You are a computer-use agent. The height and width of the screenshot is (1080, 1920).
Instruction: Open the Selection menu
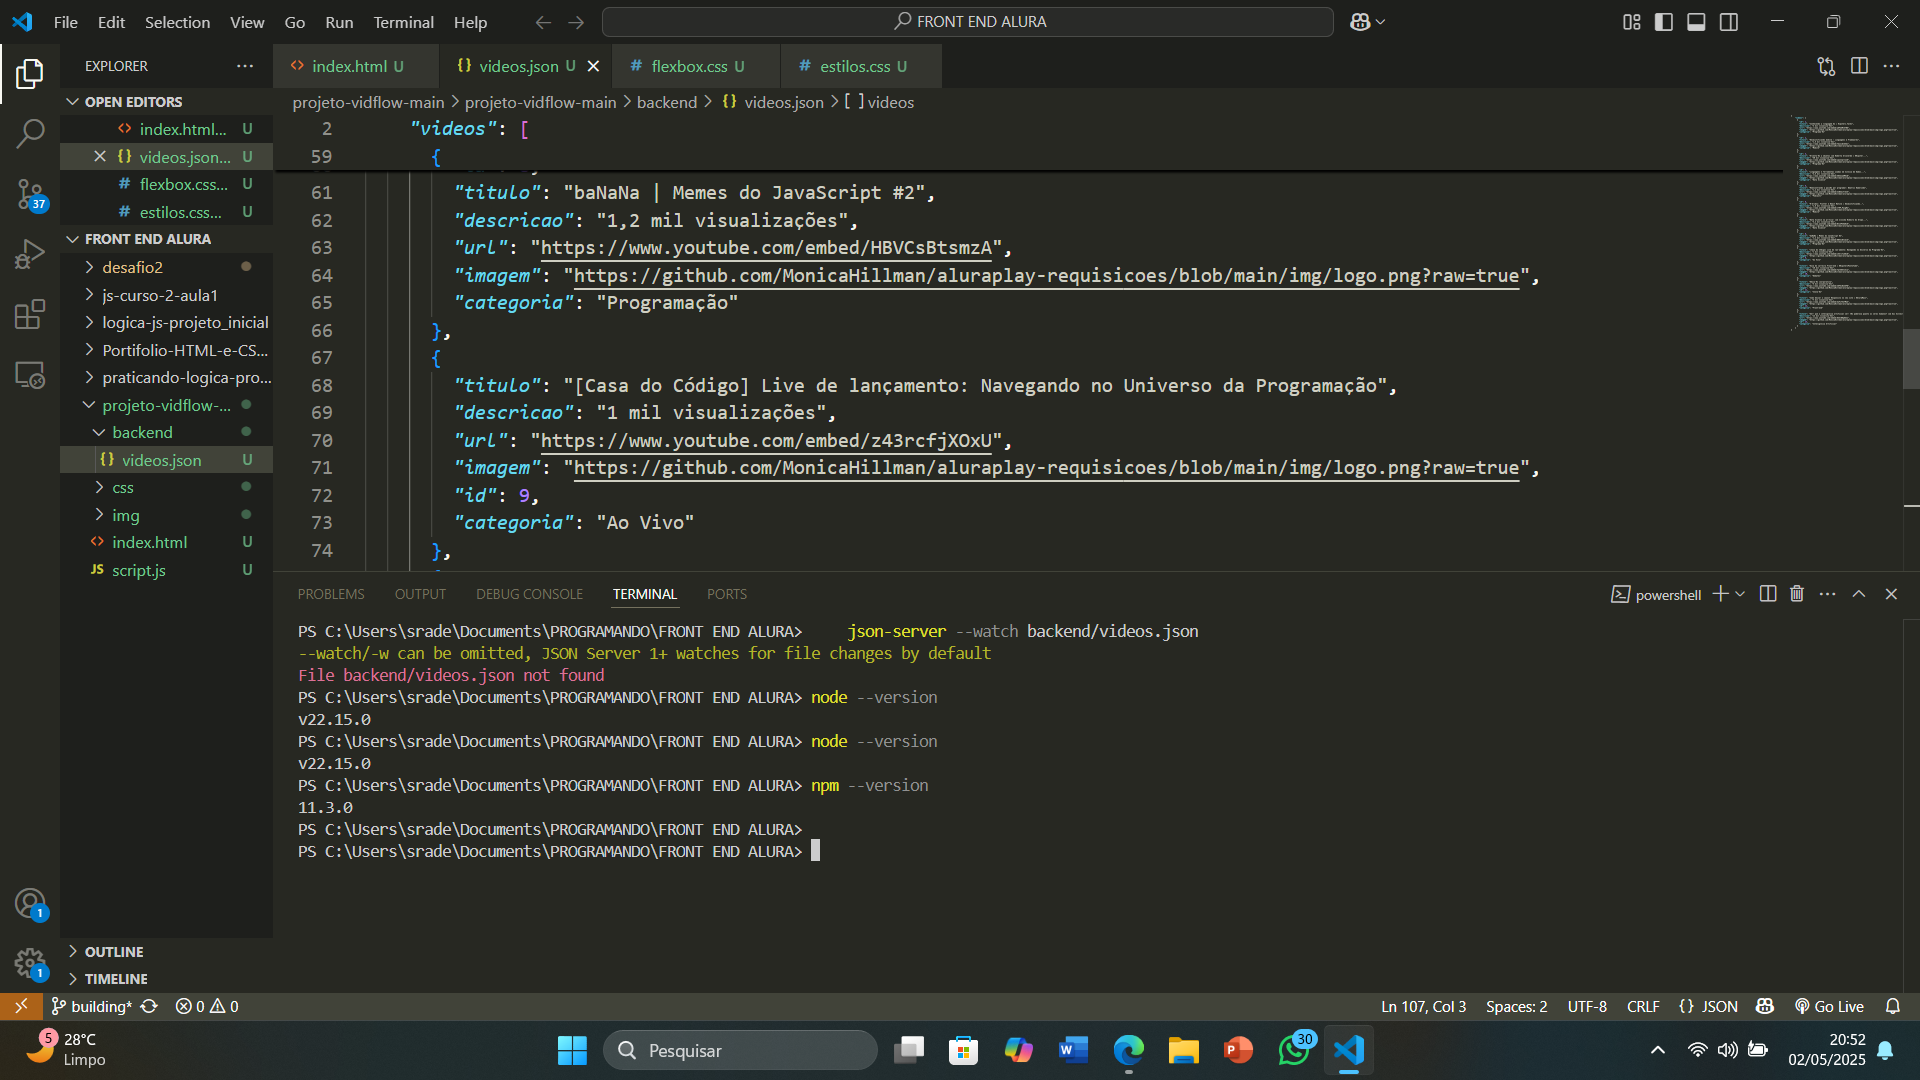pyautogui.click(x=177, y=22)
